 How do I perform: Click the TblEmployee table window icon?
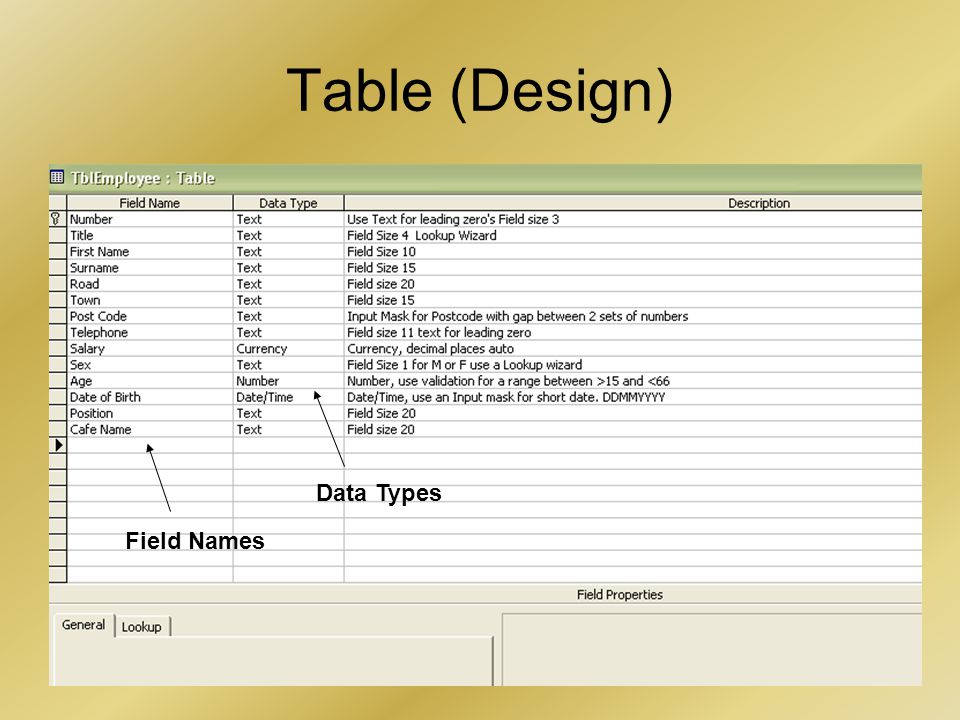[57, 178]
